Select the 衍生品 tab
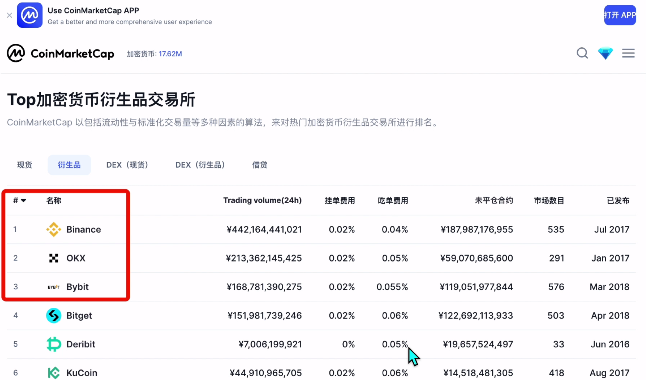Screen dimensions: 646x380 69,165
